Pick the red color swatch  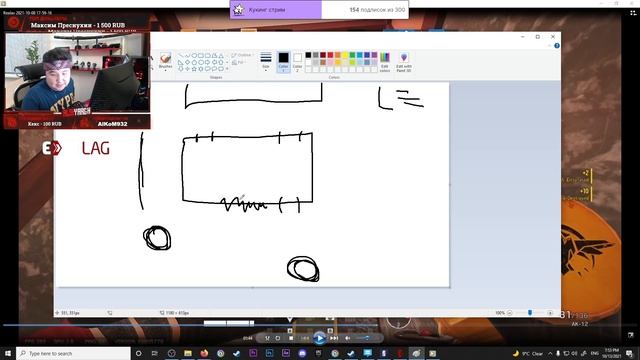coord(330,55)
